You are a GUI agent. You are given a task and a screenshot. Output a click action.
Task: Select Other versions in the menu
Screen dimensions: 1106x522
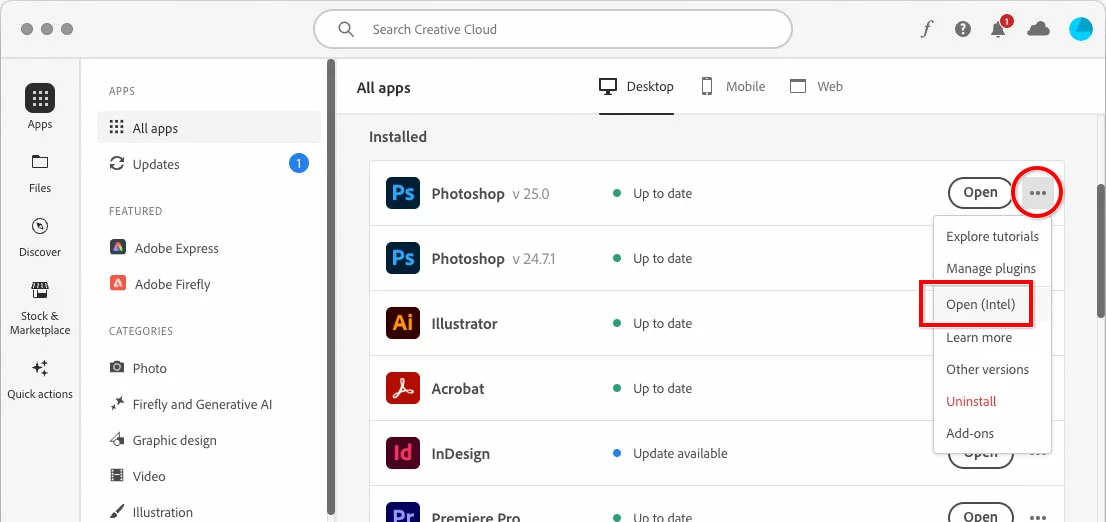992,369
